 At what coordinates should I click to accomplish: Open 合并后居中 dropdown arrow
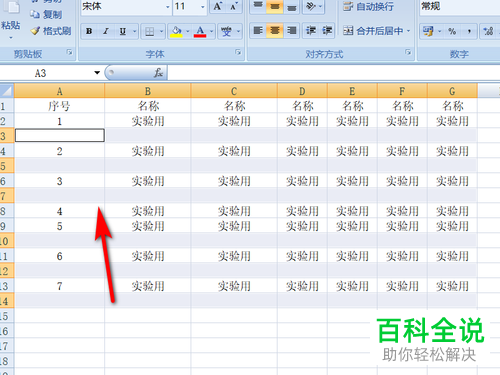click(x=408, y=31)
